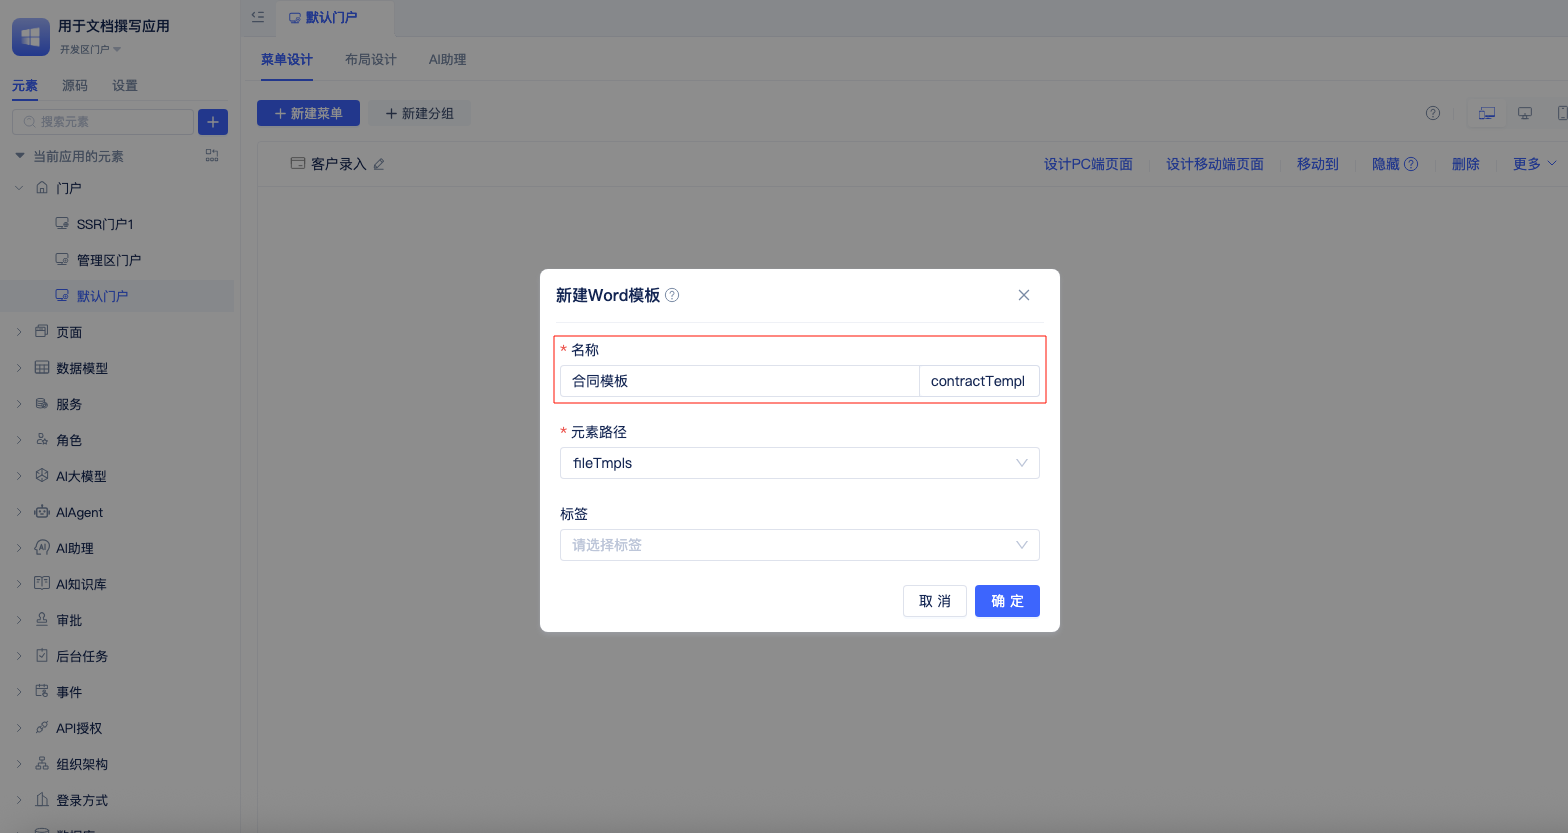The image size is (1568, 833).
Task: Click the 后台任务 icon
Action: tap(42, 655)
